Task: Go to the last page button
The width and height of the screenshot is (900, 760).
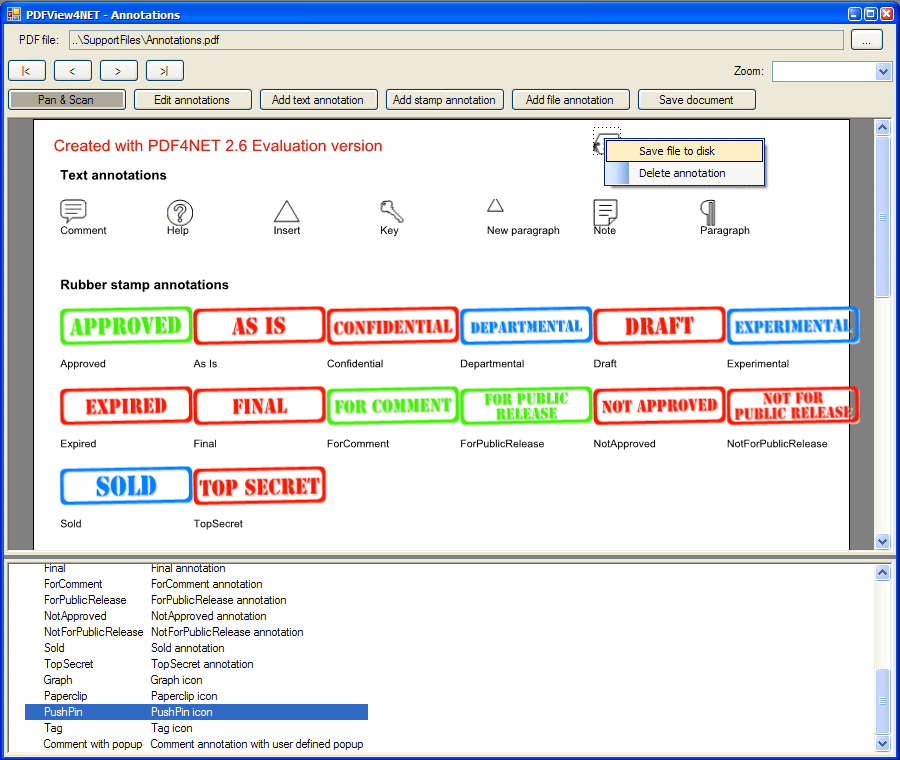Action: [x=164, y=71]
